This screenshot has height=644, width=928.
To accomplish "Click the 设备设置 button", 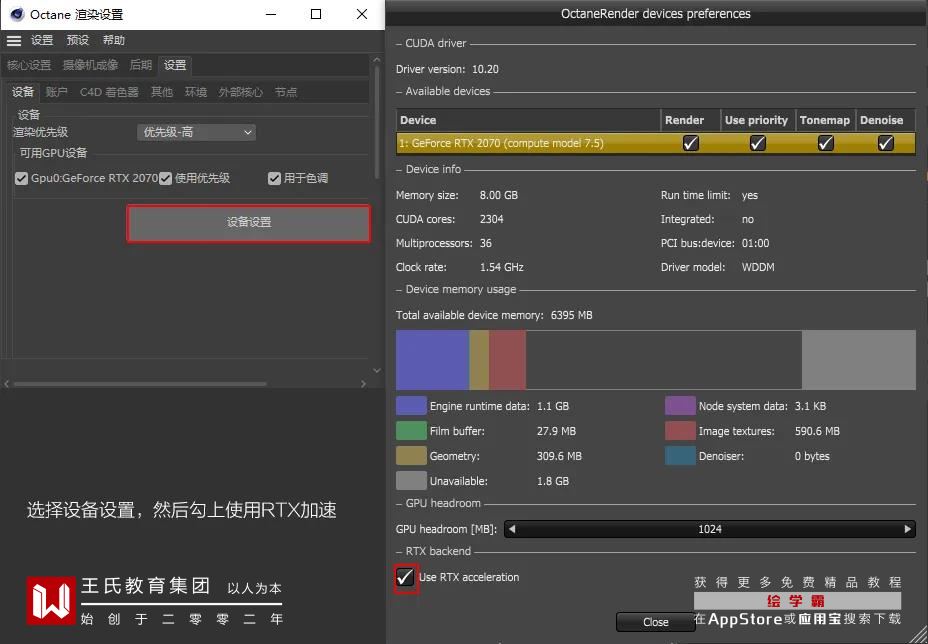I will pos(249,223).
